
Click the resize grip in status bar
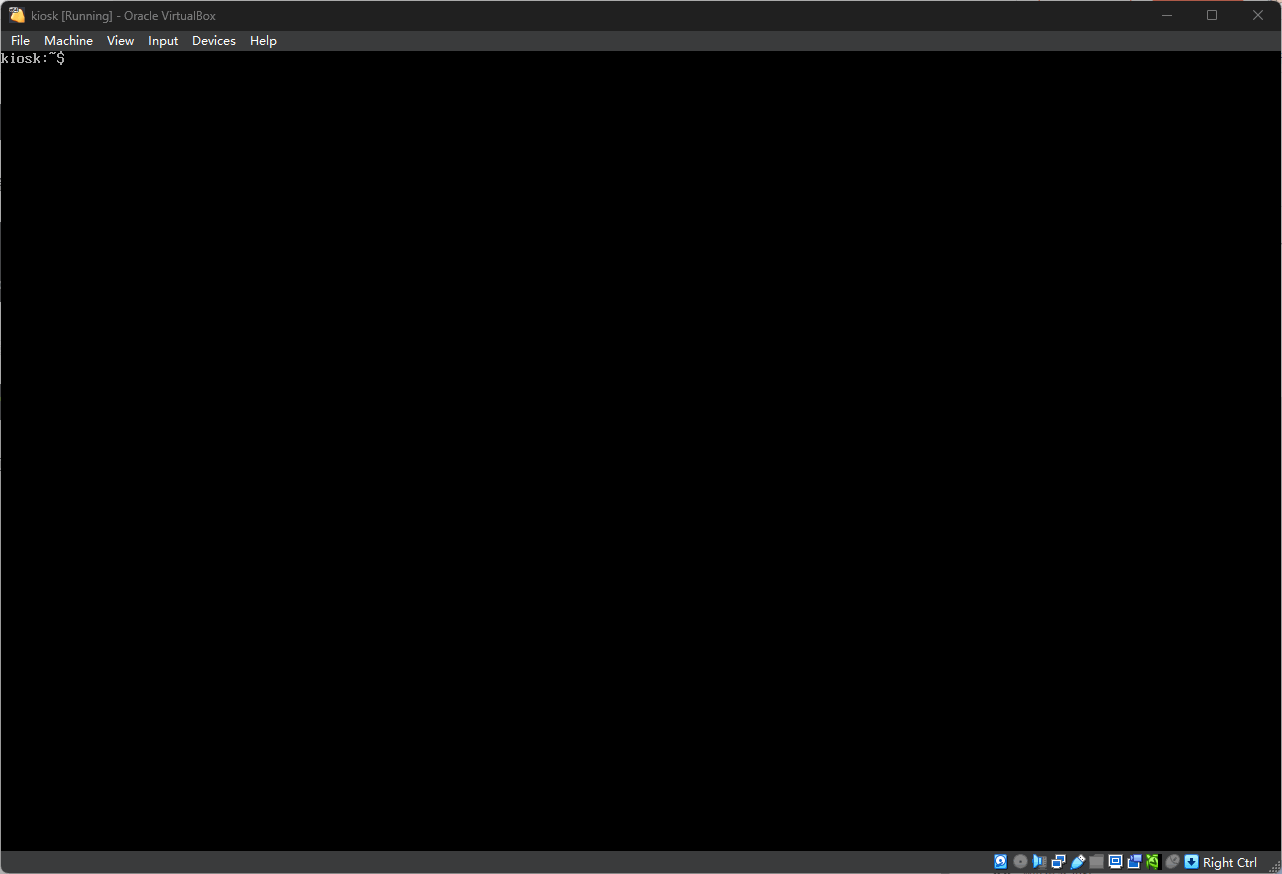tap(1274, 866)
